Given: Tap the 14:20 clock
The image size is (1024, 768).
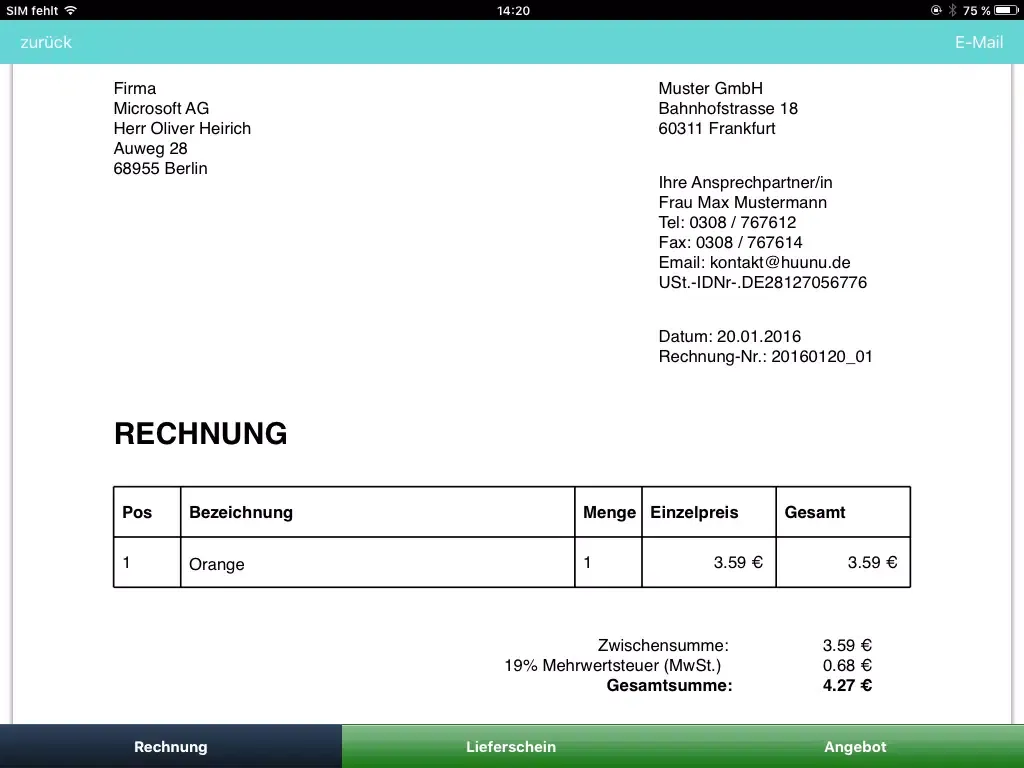Looking at the screenshot, I should click(513, 10).
